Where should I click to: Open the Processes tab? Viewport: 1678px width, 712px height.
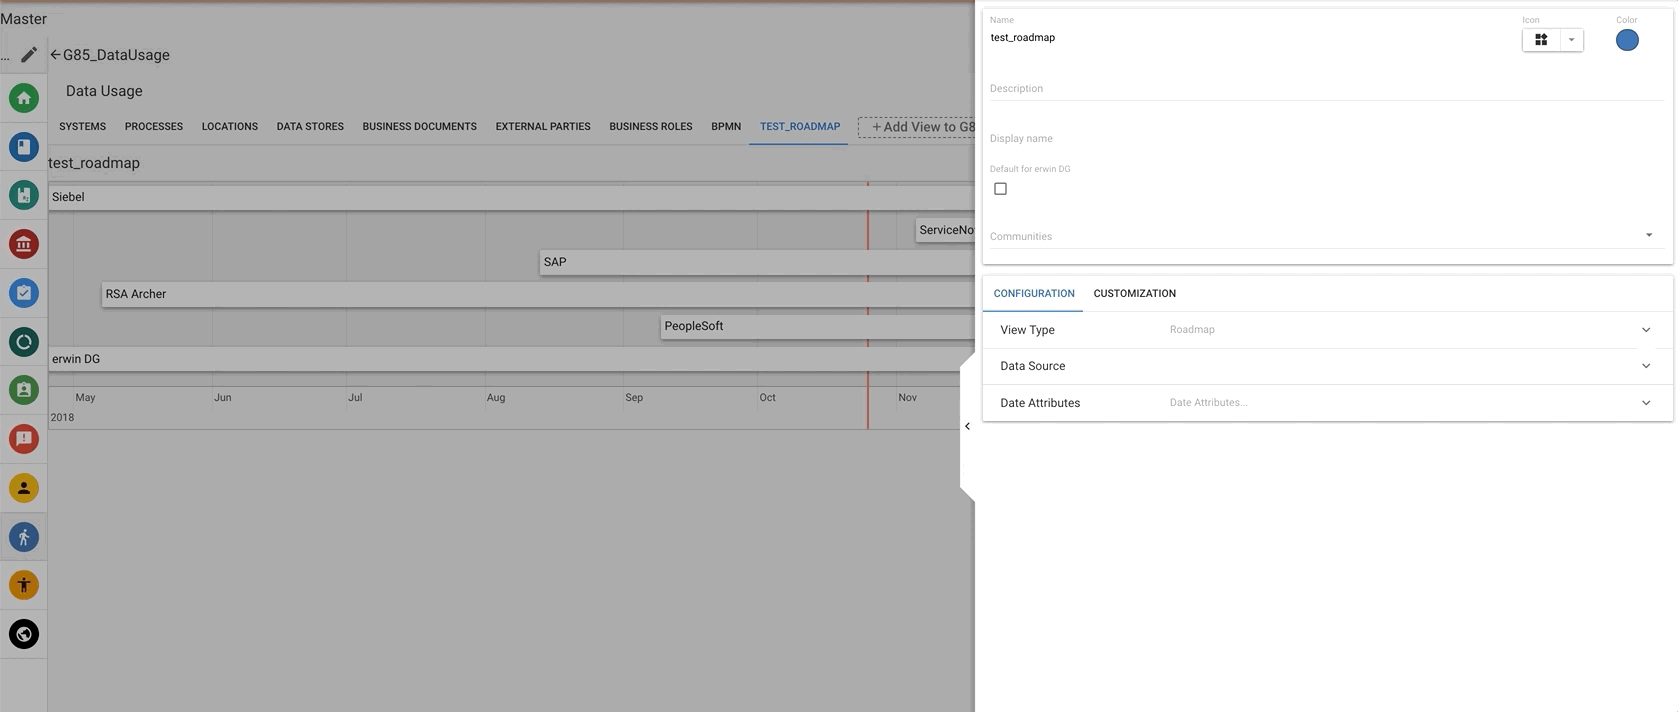(x=154, y=127)
